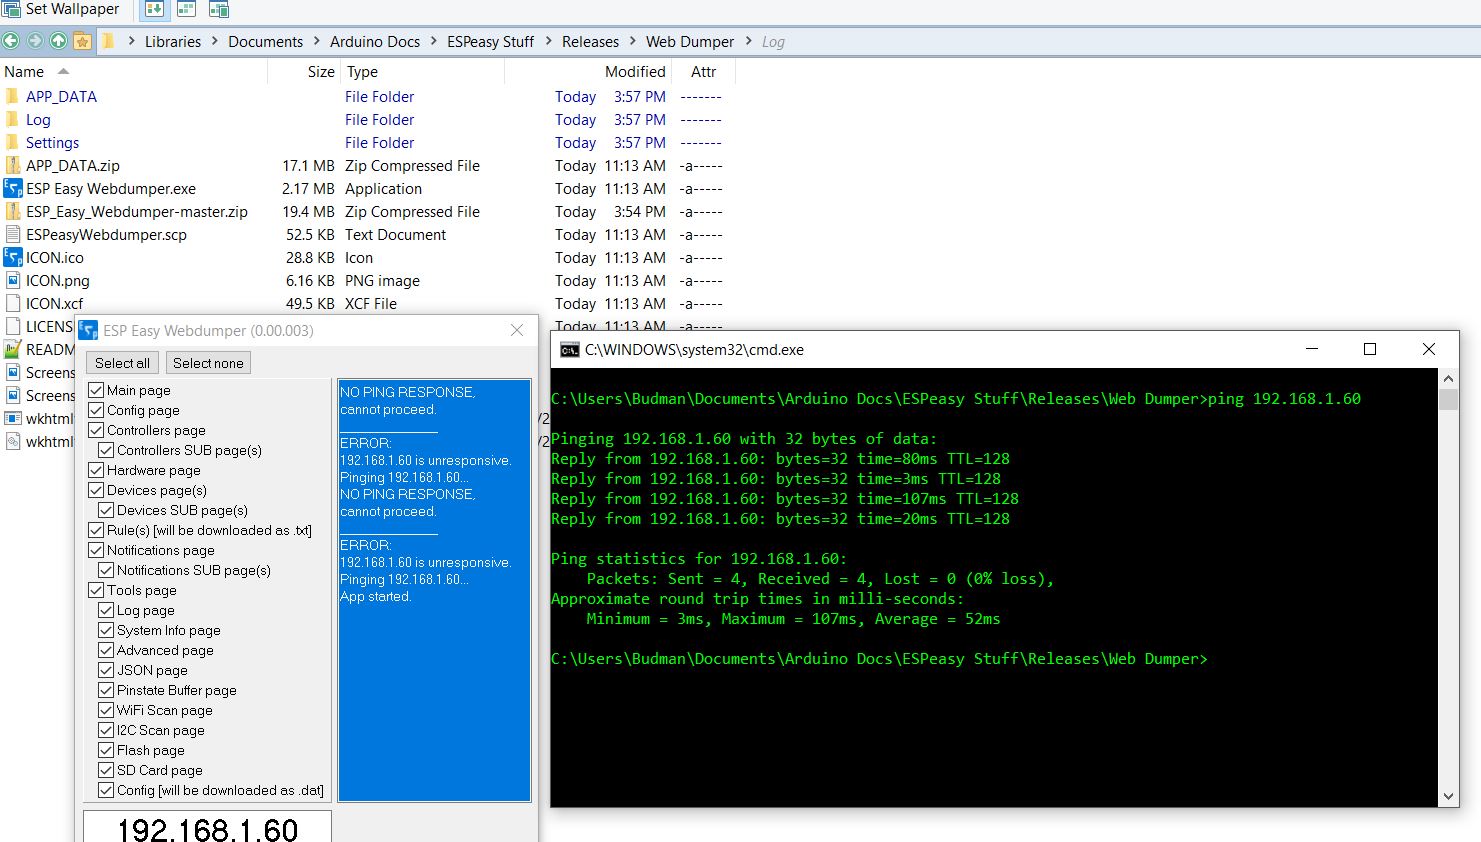
Task: Click the Log folder icon
Action: pyautogui.click(x=12, y=119)
